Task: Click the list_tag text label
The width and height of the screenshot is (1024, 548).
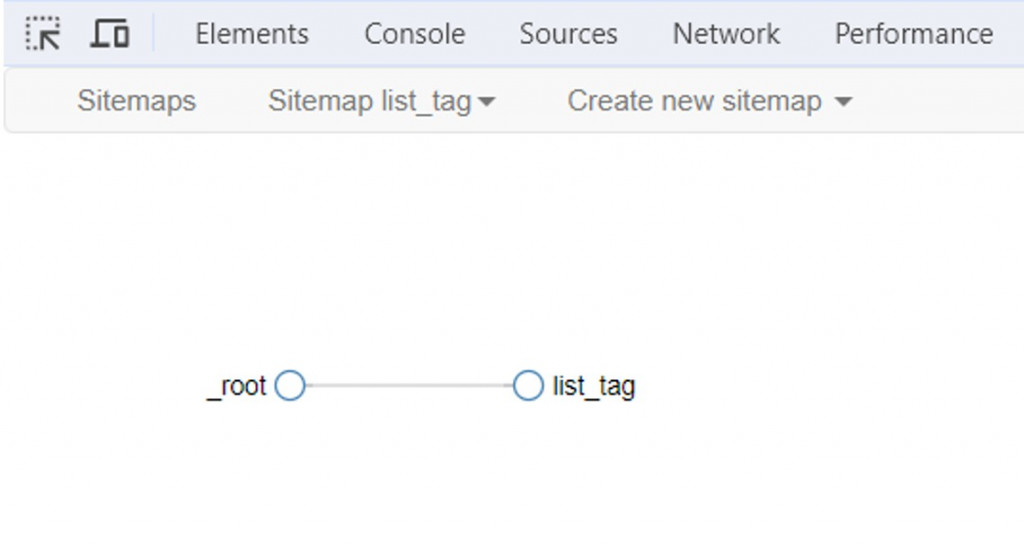Action: tap(594, 386)
